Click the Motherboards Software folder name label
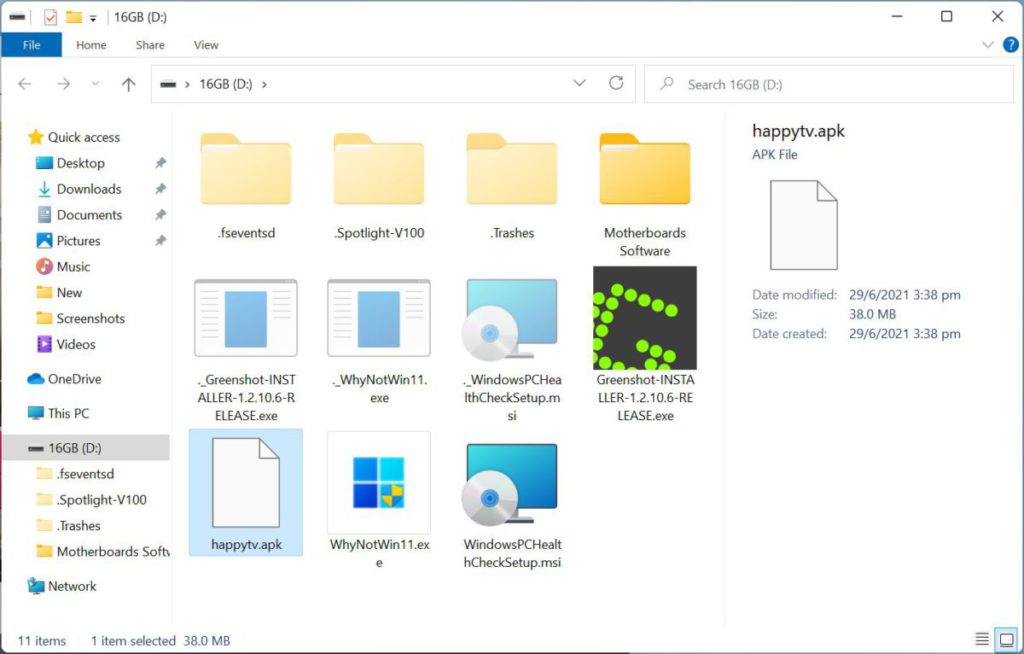 tap(645, 242)
